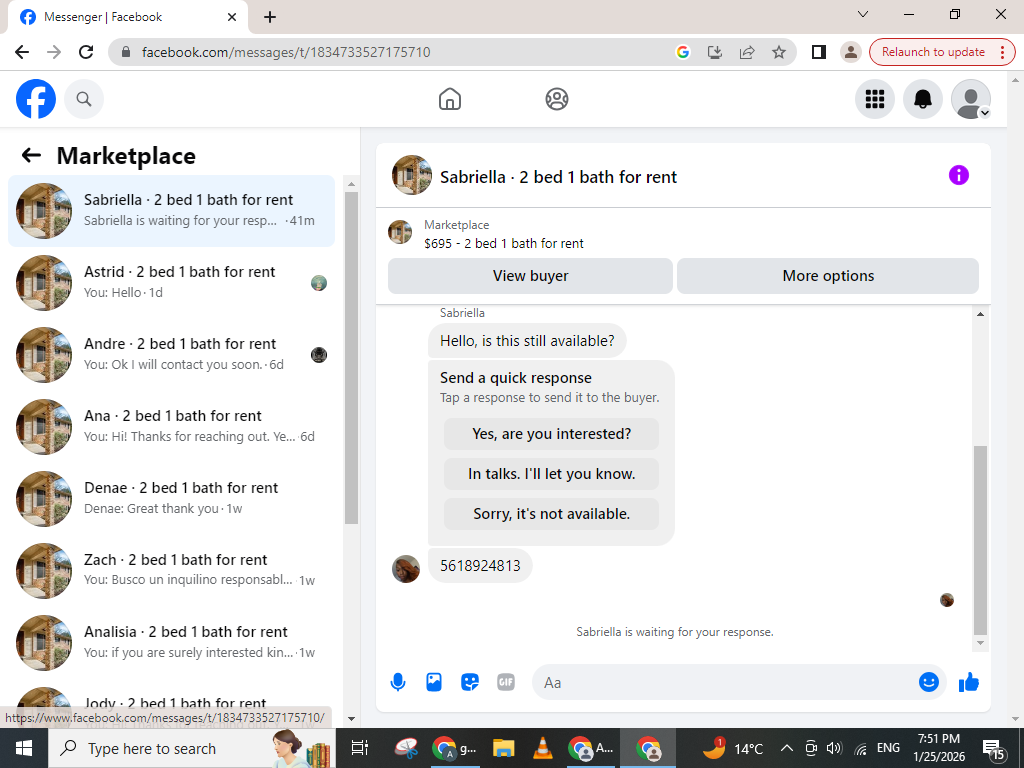
Task: Record a voice clip with microphone
Action: (x=398, y=682)
